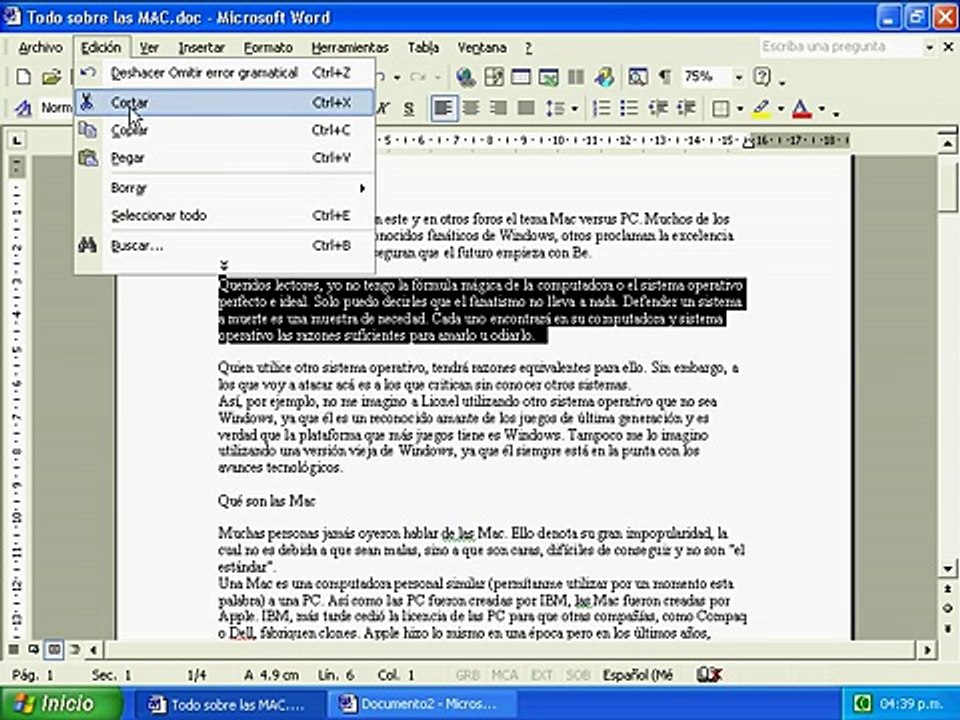This screenshot has height=720, width=960.
Task: Click the New blank document icon
Action: click(23, 77)
